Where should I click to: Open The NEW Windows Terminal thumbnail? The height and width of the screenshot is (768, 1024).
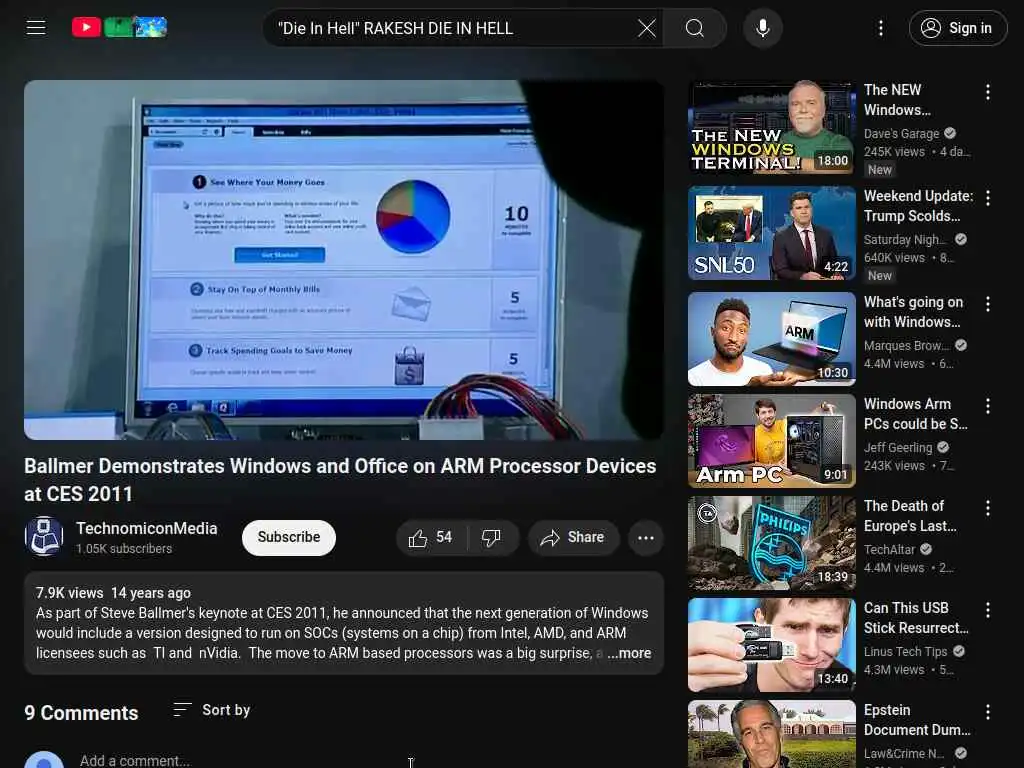tap(772, 127)
